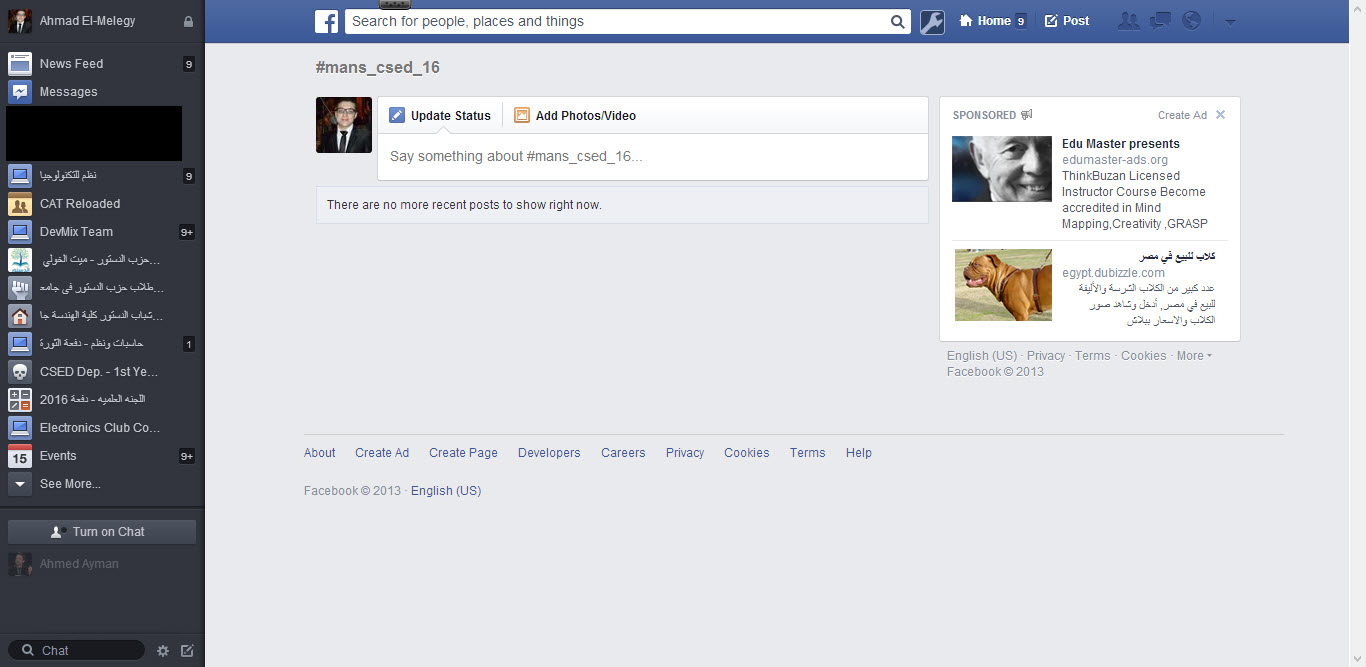Click the About footer link
Image resolution: width=1366 pixels, height=667 pixels.
click(320, 453)
